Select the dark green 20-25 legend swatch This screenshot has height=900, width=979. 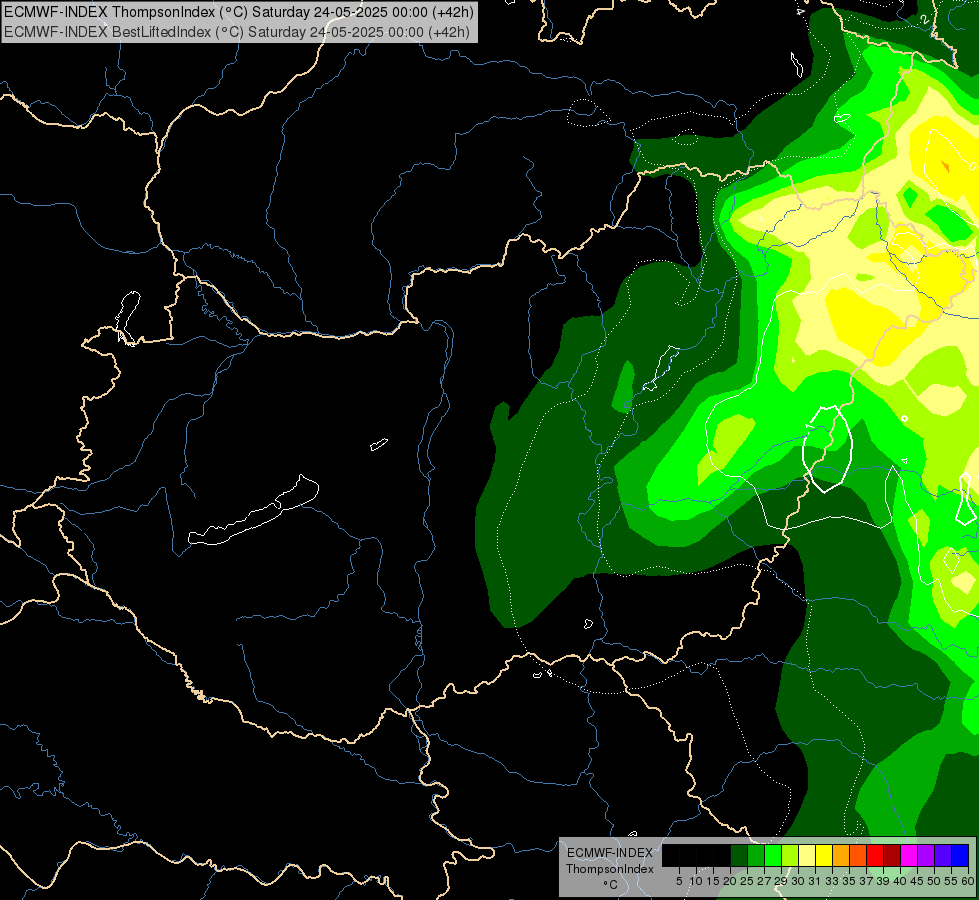point(739,855)
